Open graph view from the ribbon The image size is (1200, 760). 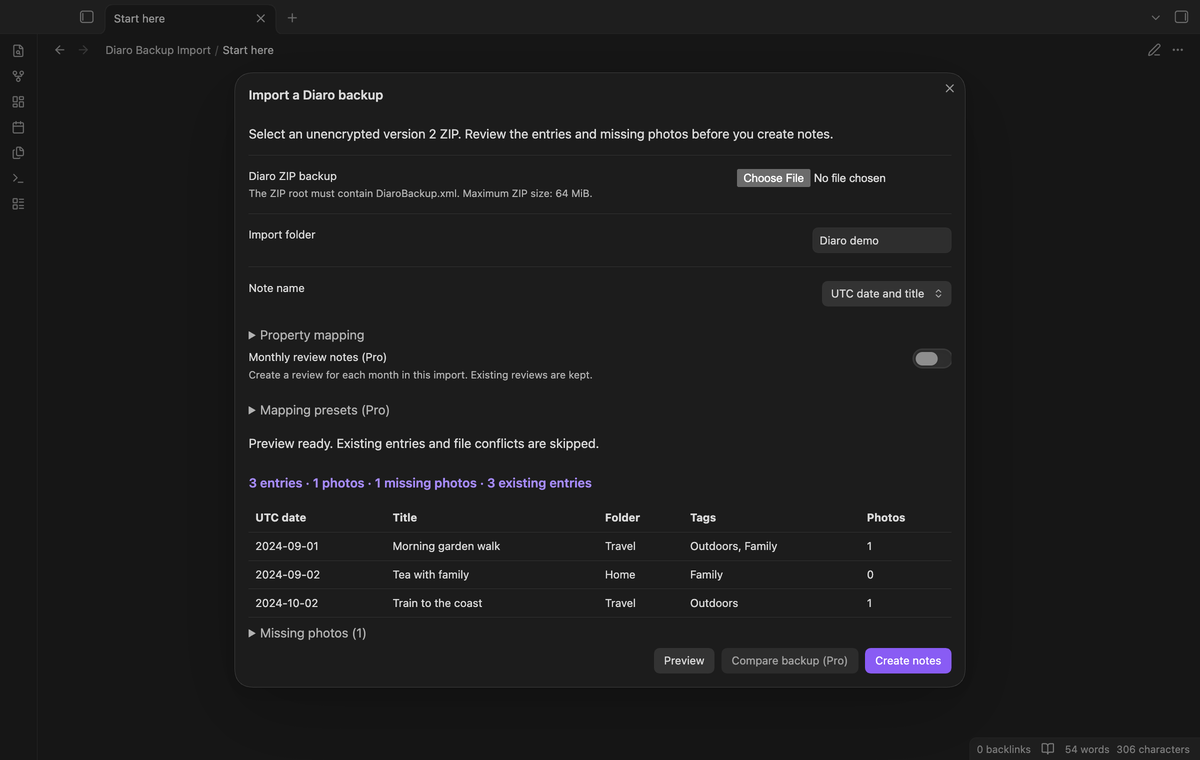pyautogui.click(x=18, y=76)
